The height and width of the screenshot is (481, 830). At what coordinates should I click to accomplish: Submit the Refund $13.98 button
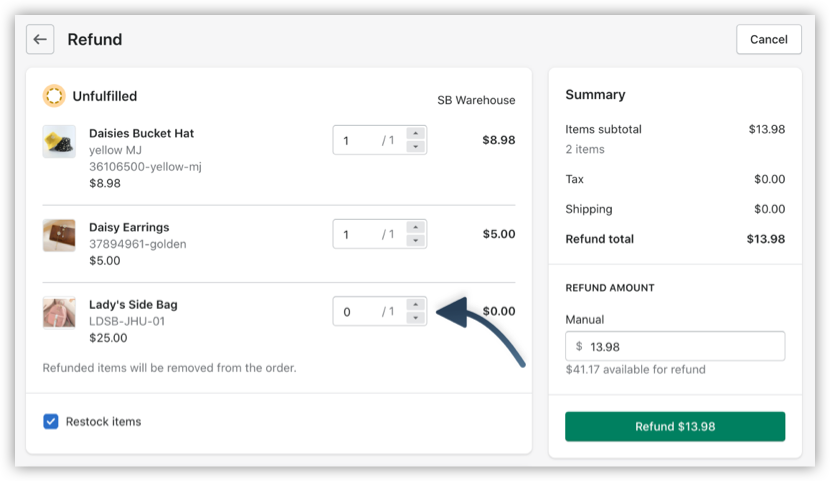point(675,426)
